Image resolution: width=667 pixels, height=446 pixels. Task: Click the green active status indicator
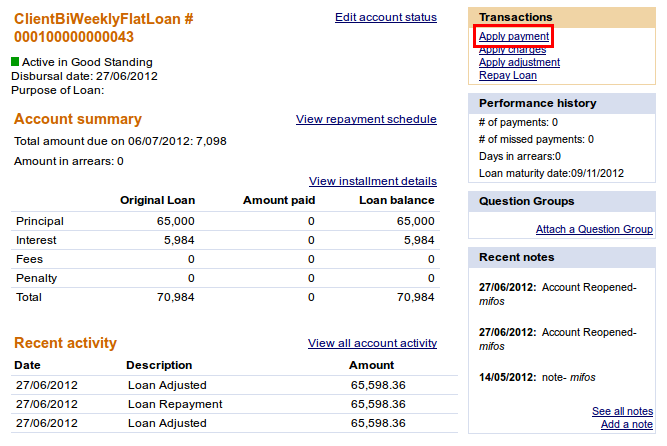(15, 62)
